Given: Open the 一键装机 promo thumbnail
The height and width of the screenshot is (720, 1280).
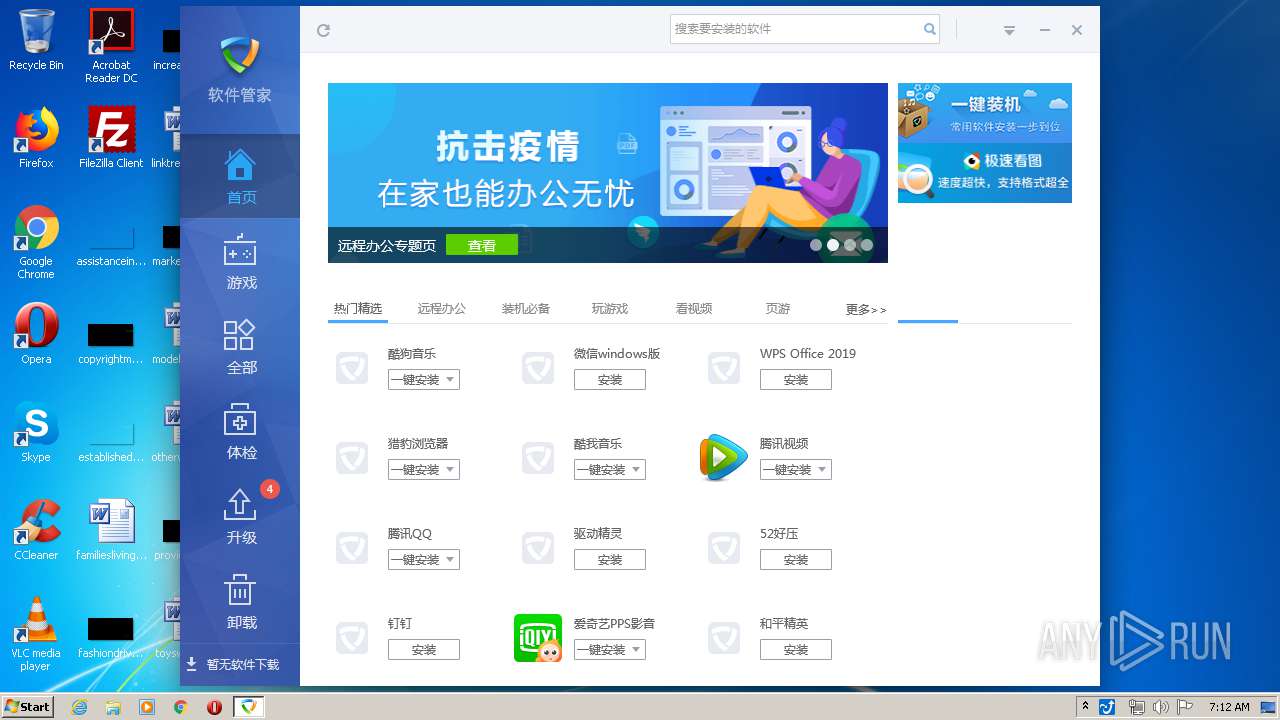Looking at the screenshot, I should tap(985, 112).
